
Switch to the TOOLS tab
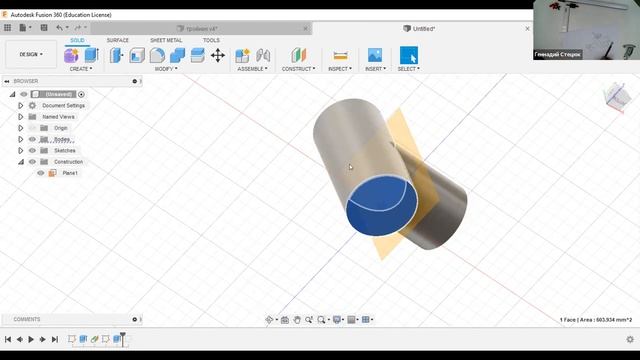coord(211,40)
